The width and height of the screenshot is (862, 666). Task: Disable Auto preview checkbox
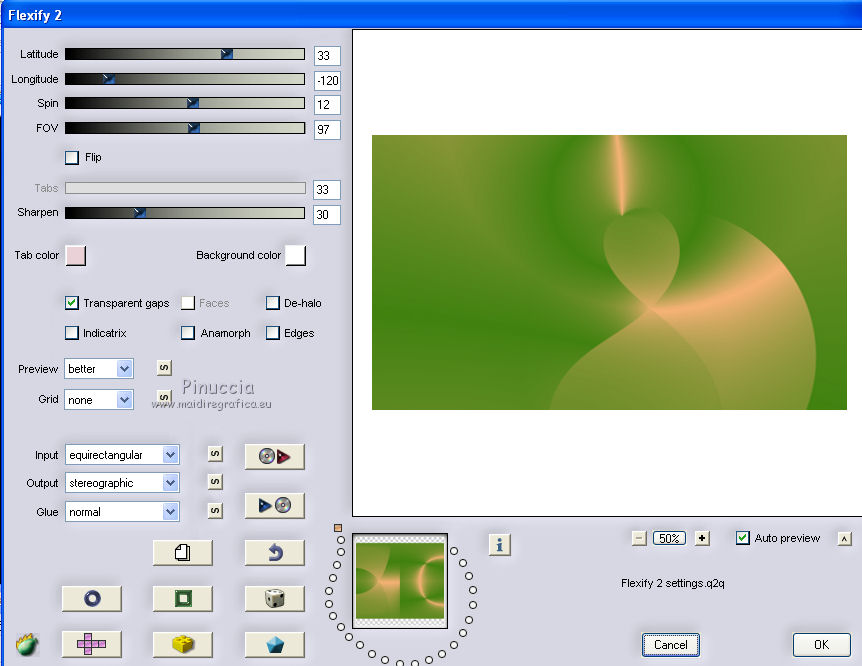(742, 538)
